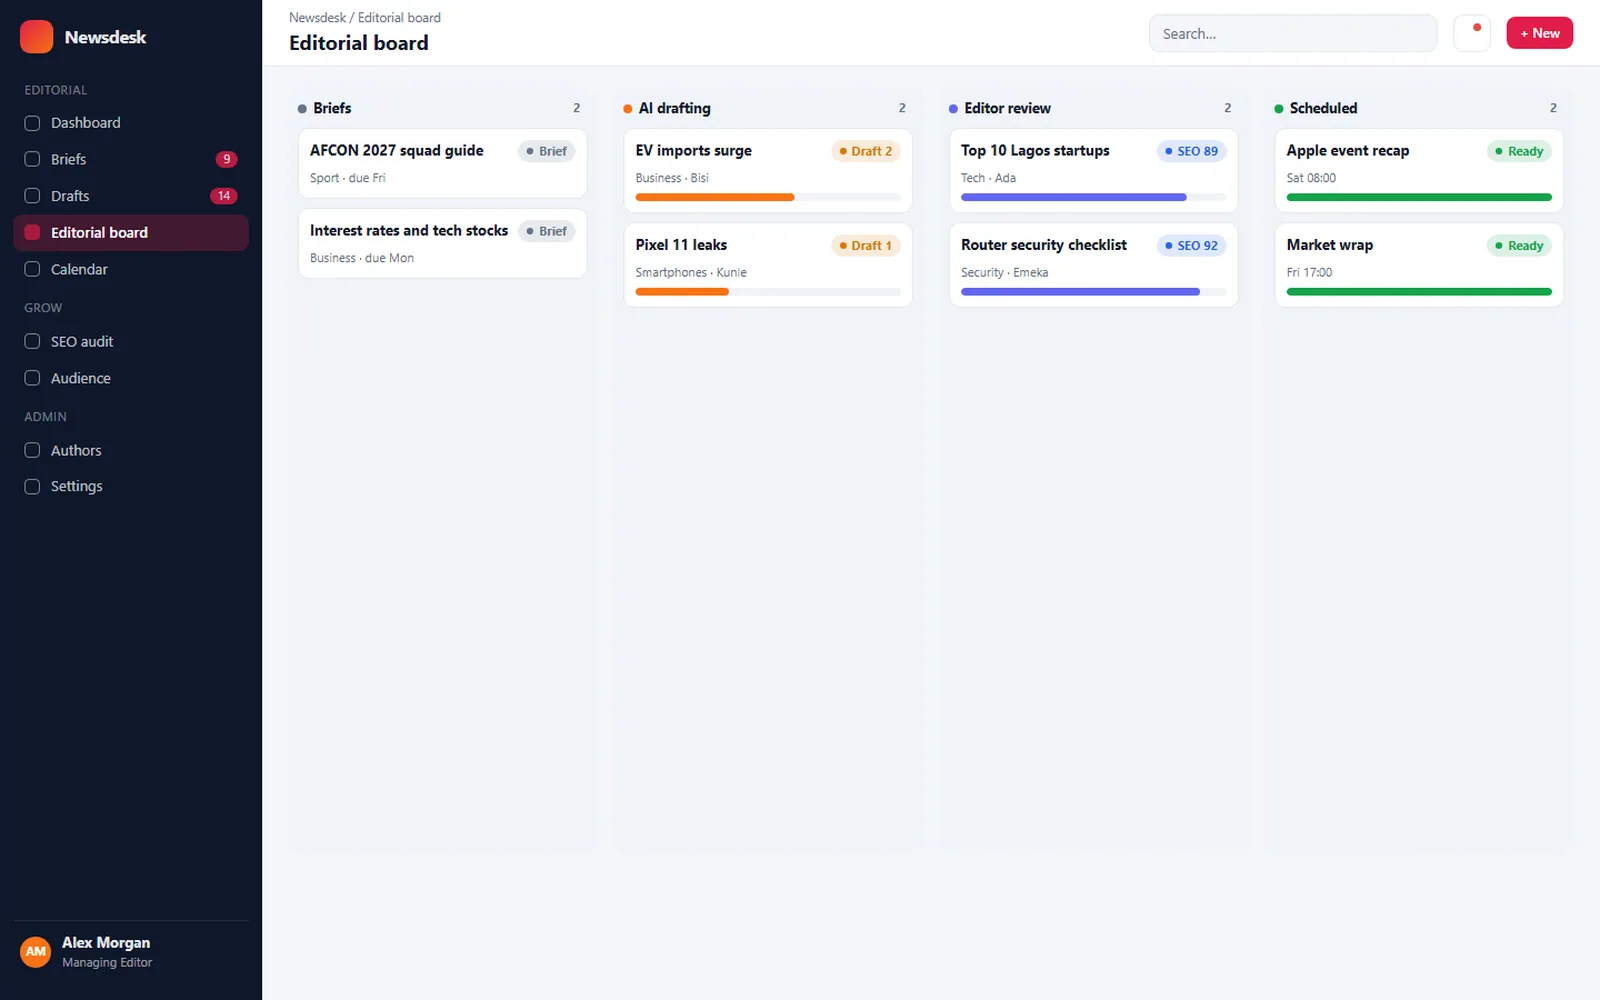This screenshot has height=1000, width=1600.
Task: Click the 'Business · due Mon' text
Action: [362, 258]
